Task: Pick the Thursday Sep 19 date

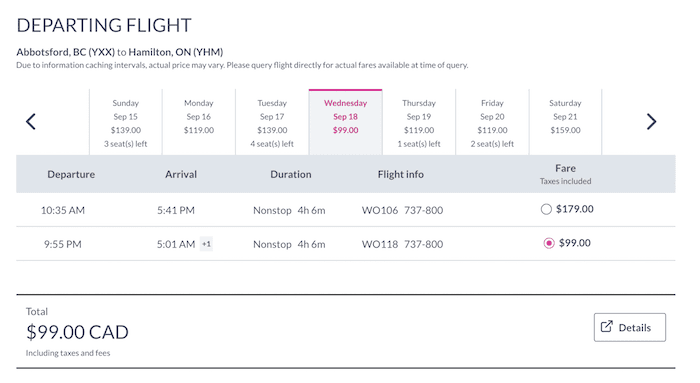Action: click(x=419, y=122)
